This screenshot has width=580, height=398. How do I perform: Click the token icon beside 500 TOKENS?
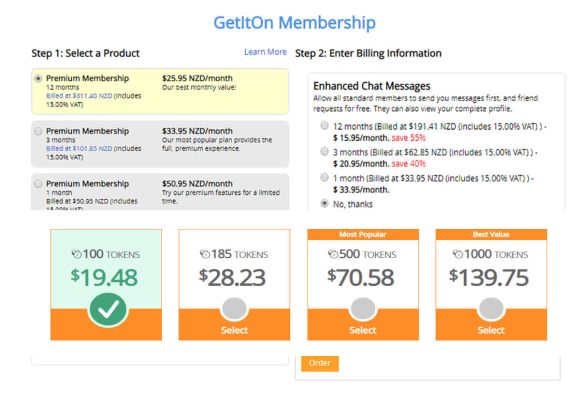pos(333,254)
